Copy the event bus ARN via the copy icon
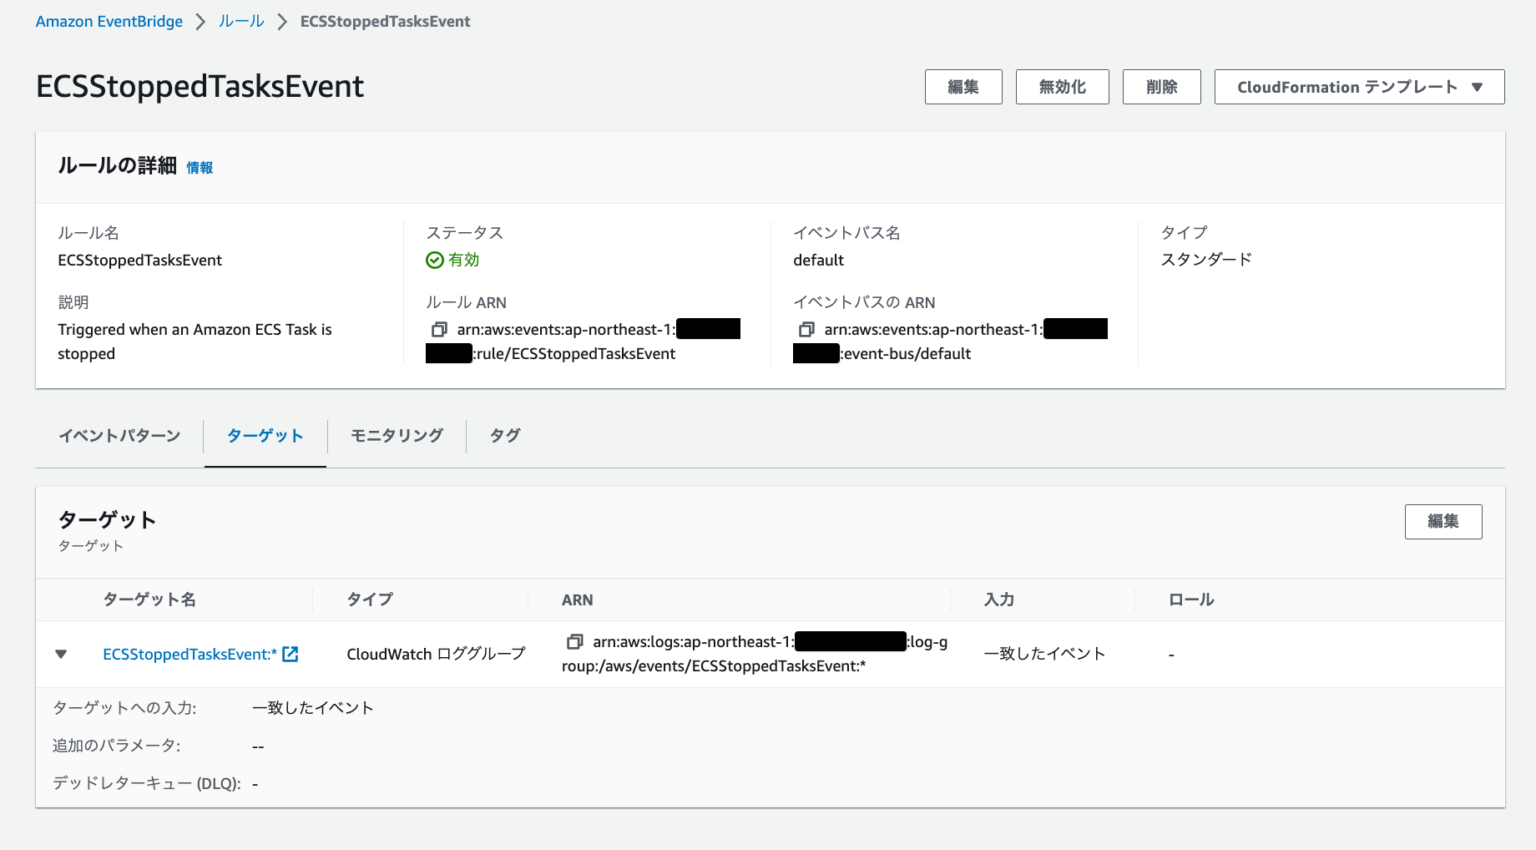1536x850 pixels. (x=806, y=328)
